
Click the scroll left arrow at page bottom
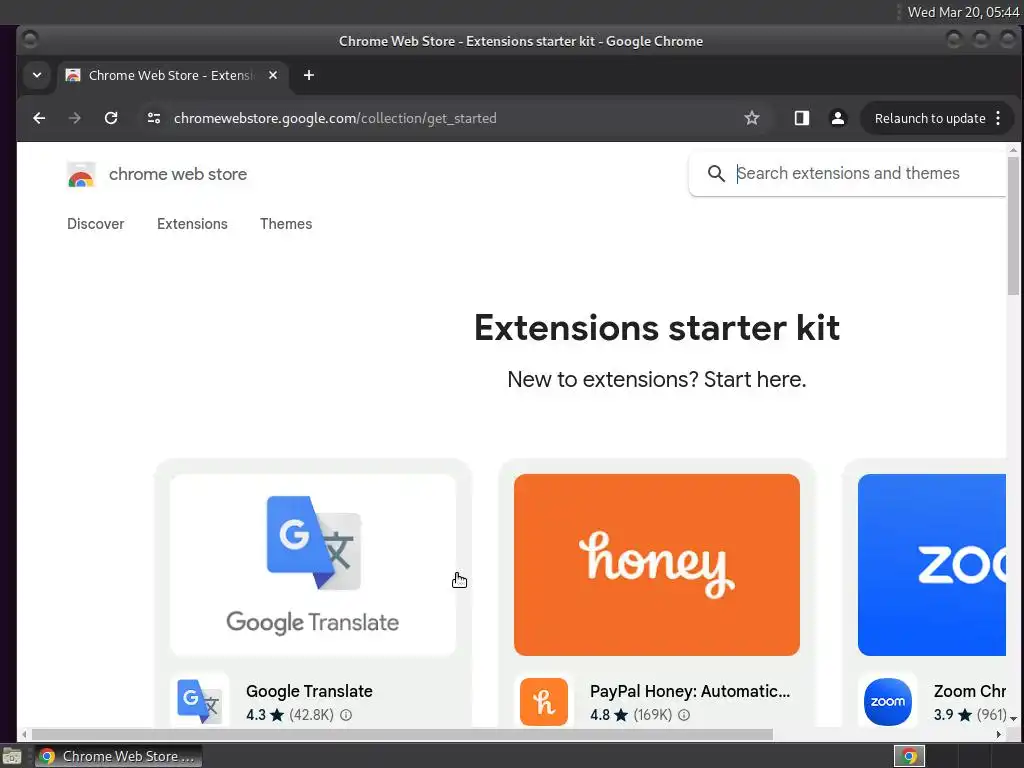coord(24,735)
